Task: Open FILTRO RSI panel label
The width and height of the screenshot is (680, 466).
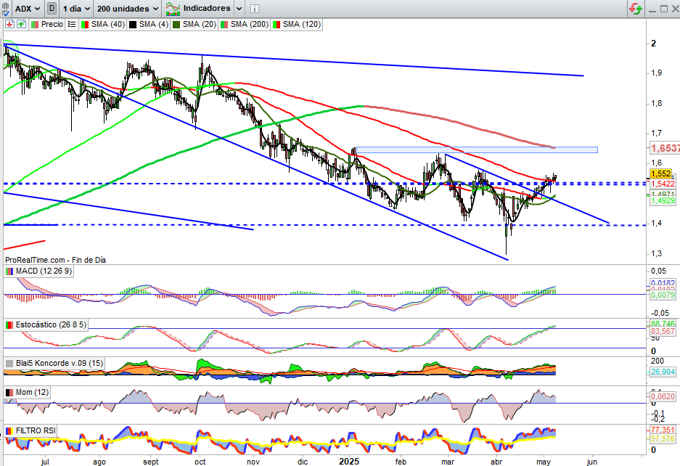Action: (x=35, y=430)
